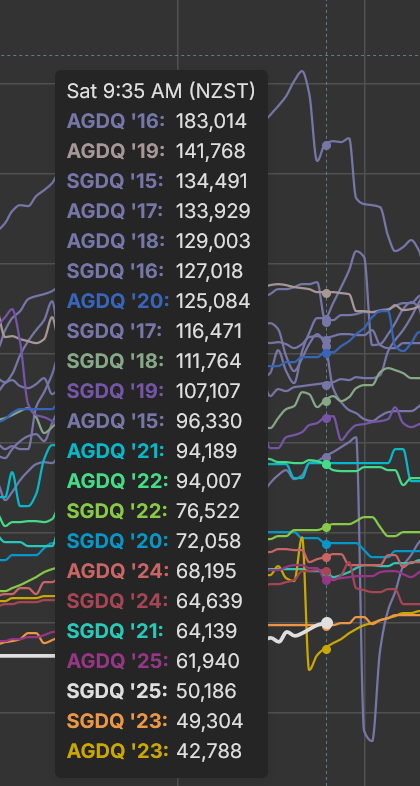Viewport: 420px width, 786px height.
Task: Click the SGDQ '21 teal tooltip label
Action: 115,631
